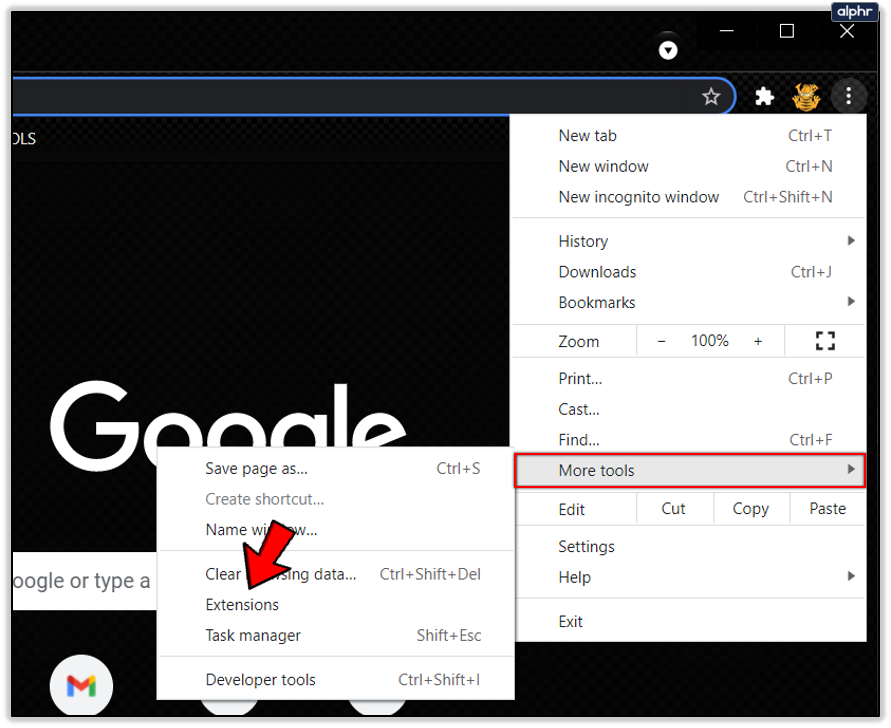
Task: Select Cast... menu item
Action: tap(689, 409)
